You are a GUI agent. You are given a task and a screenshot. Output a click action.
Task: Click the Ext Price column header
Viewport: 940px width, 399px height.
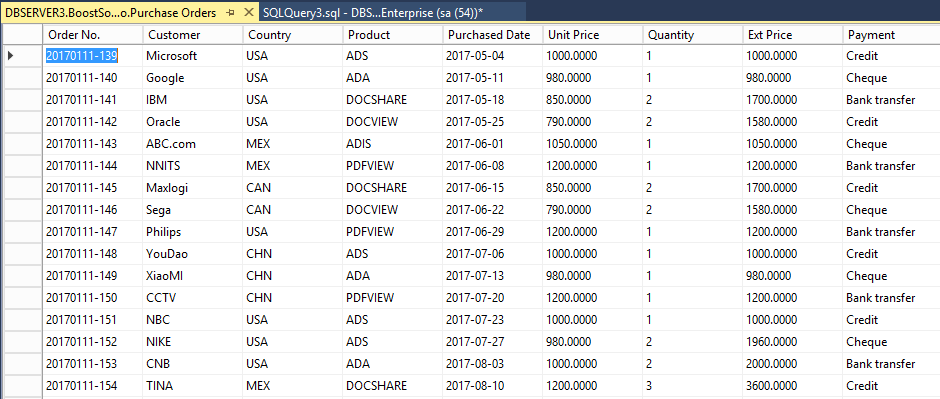pyautogui.click(x=793, y=35)
